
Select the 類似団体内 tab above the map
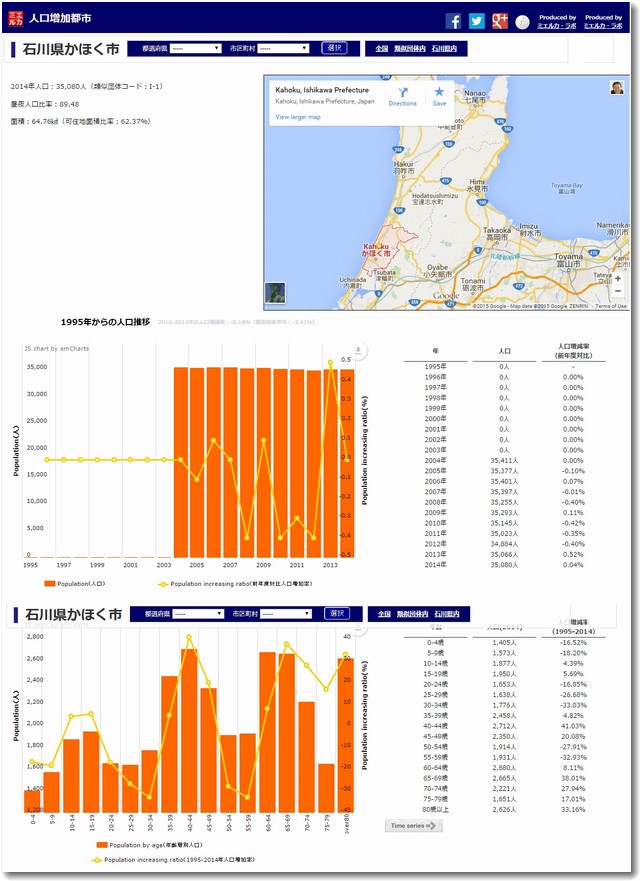point(410,48)
